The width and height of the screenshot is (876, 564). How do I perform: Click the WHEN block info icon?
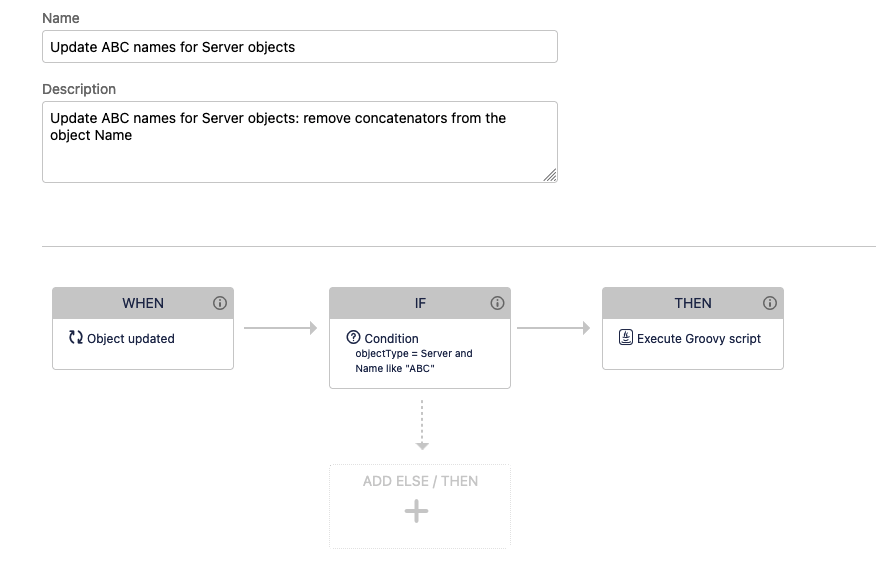click(x=220, y=303)
